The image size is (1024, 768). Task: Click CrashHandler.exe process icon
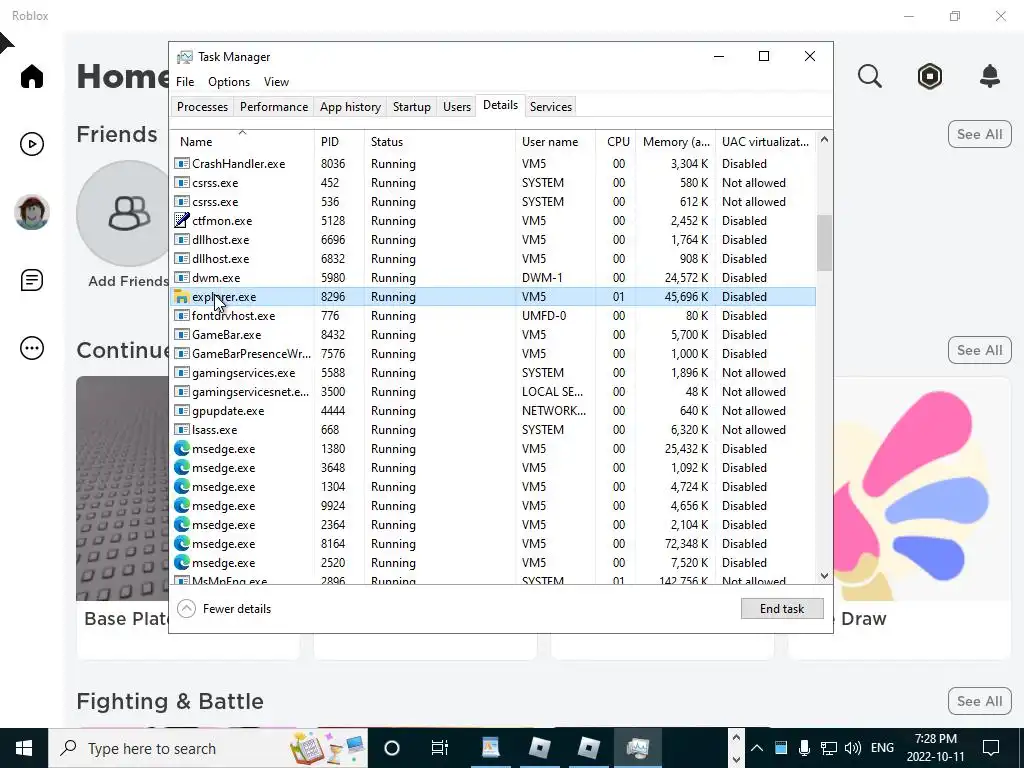tap(182, 164)
